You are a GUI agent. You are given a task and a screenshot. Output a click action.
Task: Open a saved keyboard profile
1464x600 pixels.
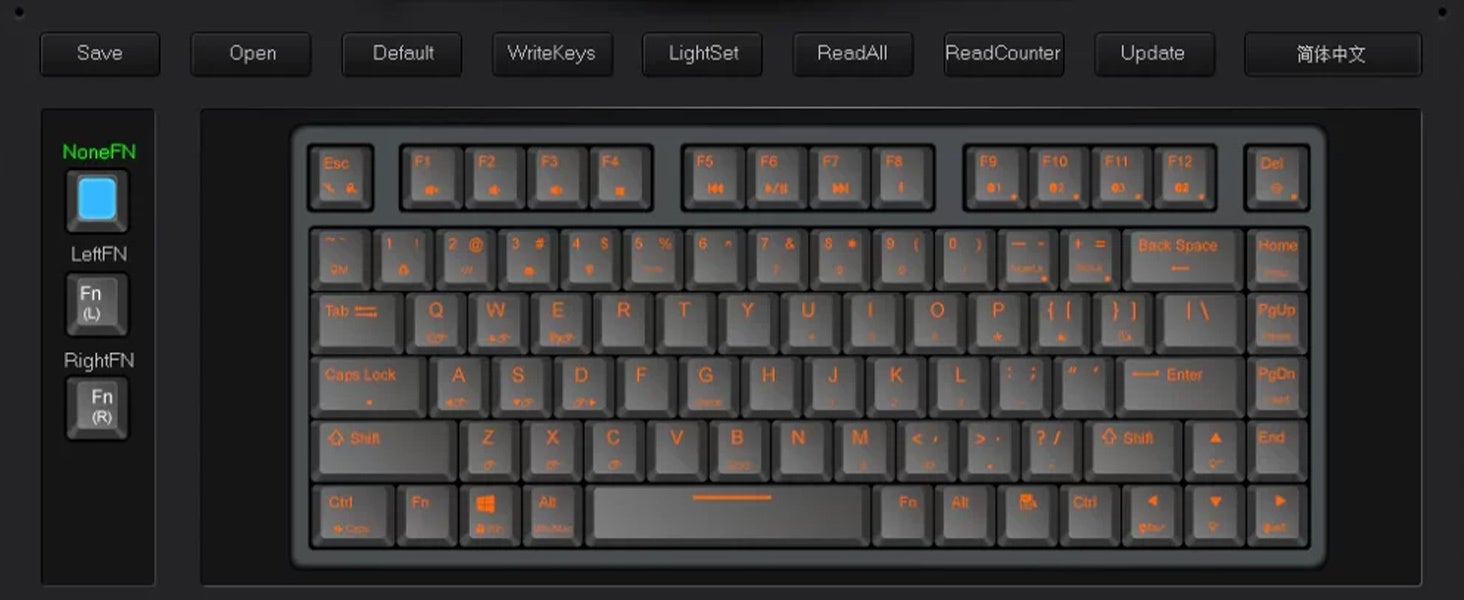point(252,54)
